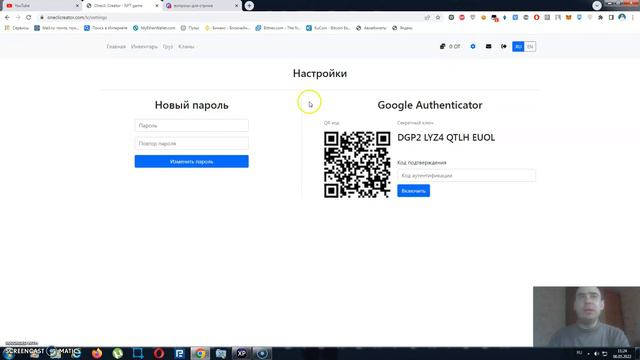Open Firefox from the taskbar
This screenshot has width=640, height=360.
pyautogui.click(x=97, y=353)
